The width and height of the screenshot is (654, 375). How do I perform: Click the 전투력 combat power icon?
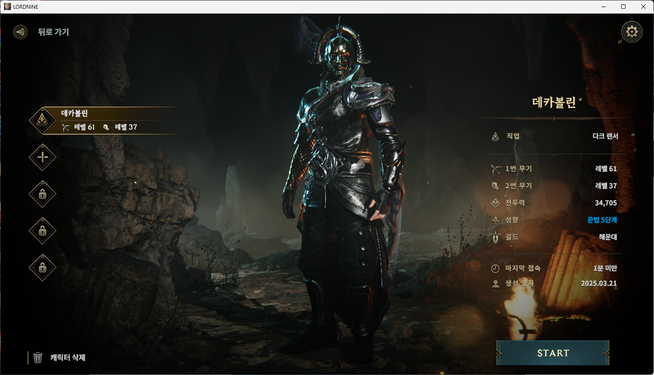point(496,203)
